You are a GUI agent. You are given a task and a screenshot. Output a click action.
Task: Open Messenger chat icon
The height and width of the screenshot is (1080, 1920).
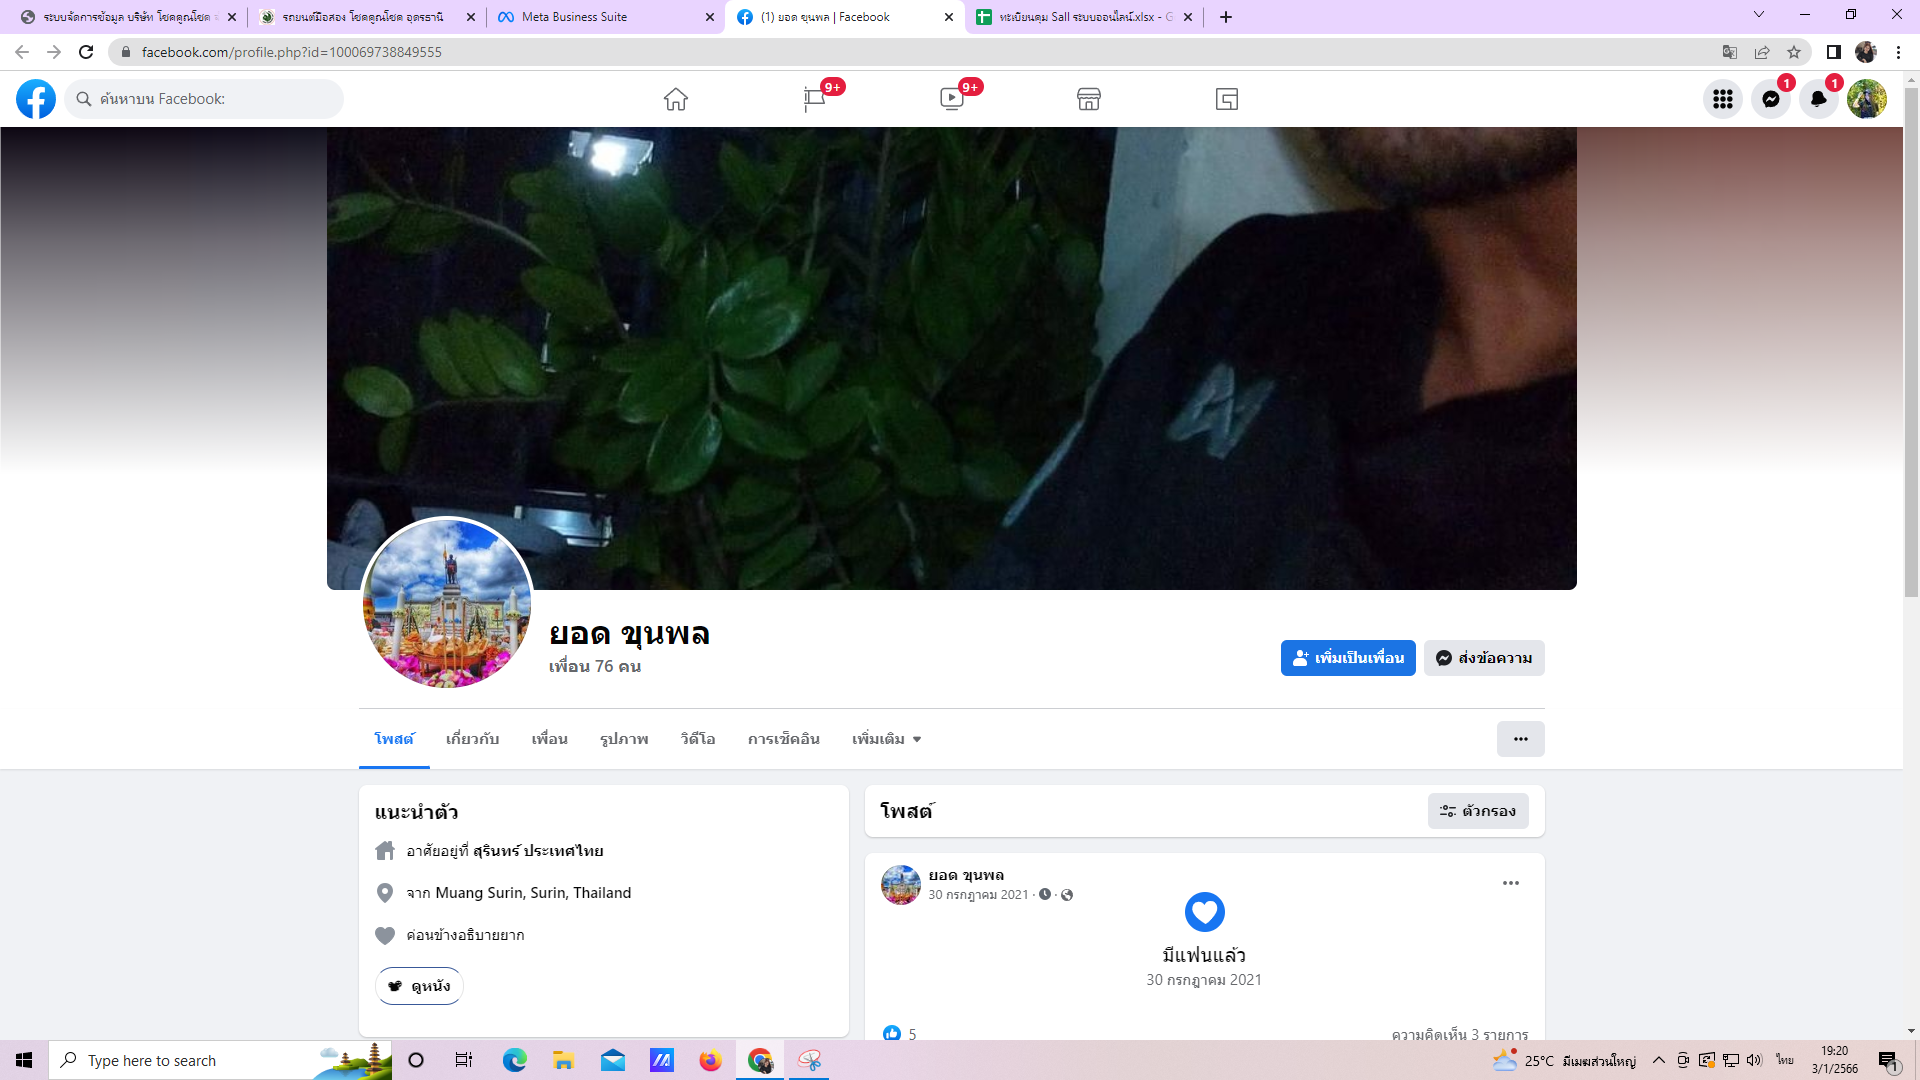pos(1770,99)
